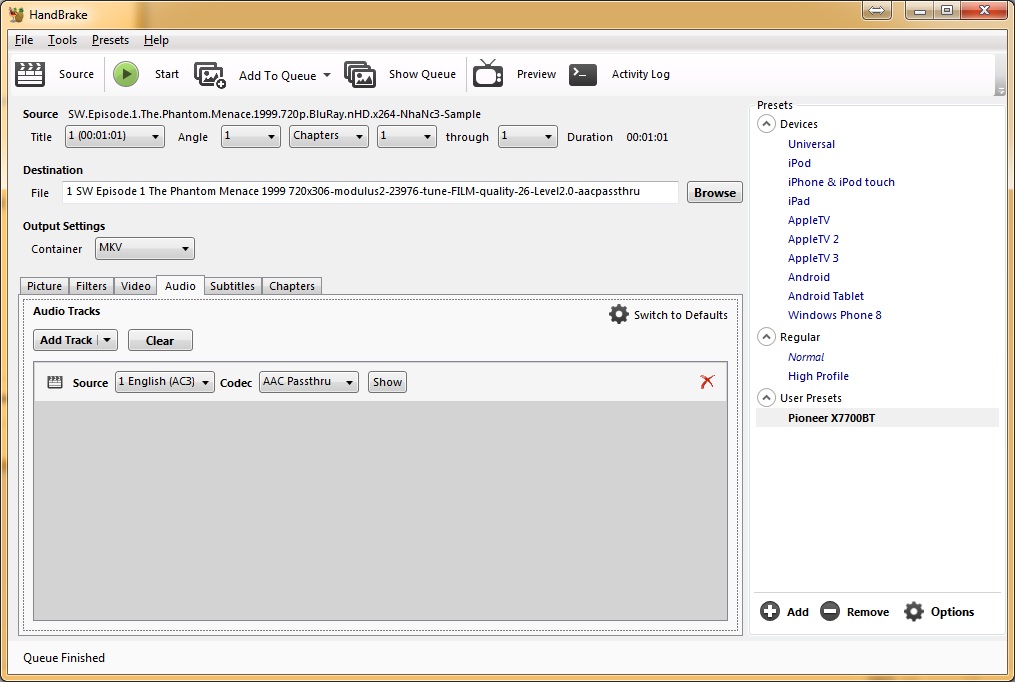The height and width of the screenshot is (682, 1015).
Task: Click the Preview television icon
Action: pyautogui.click(x=488, y=73)
